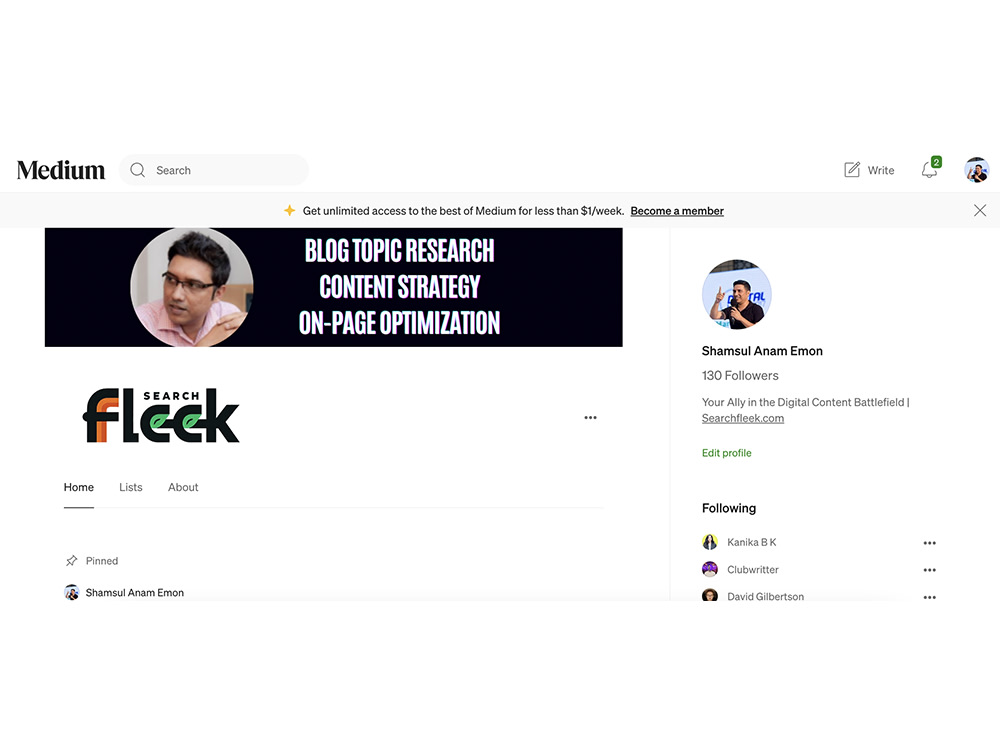Switch to the Lists tab
The image size is (1000, 750).
click(131, 487)
